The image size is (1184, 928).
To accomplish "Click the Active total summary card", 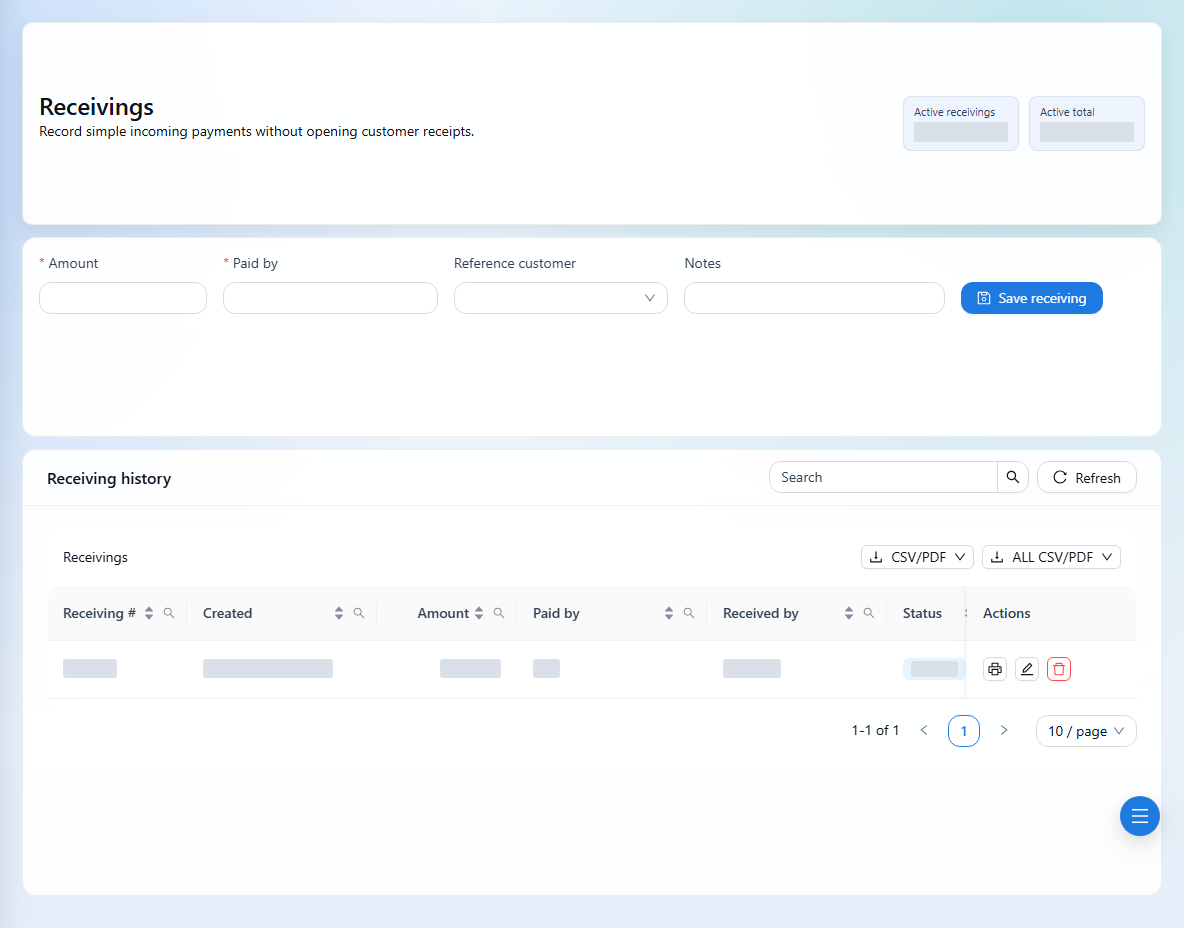I will click(x=1087, y=123).
